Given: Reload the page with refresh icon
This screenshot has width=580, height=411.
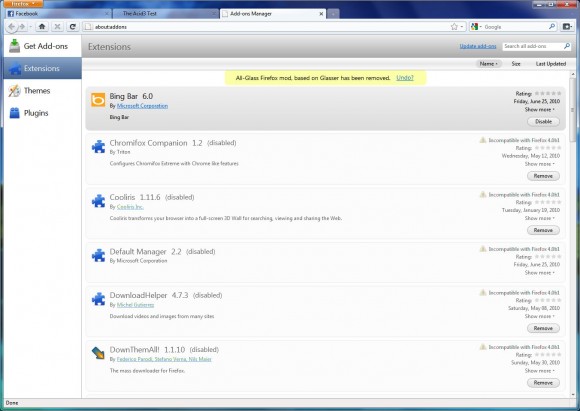Looking at the screenshot, I should (x=72, y=27).
